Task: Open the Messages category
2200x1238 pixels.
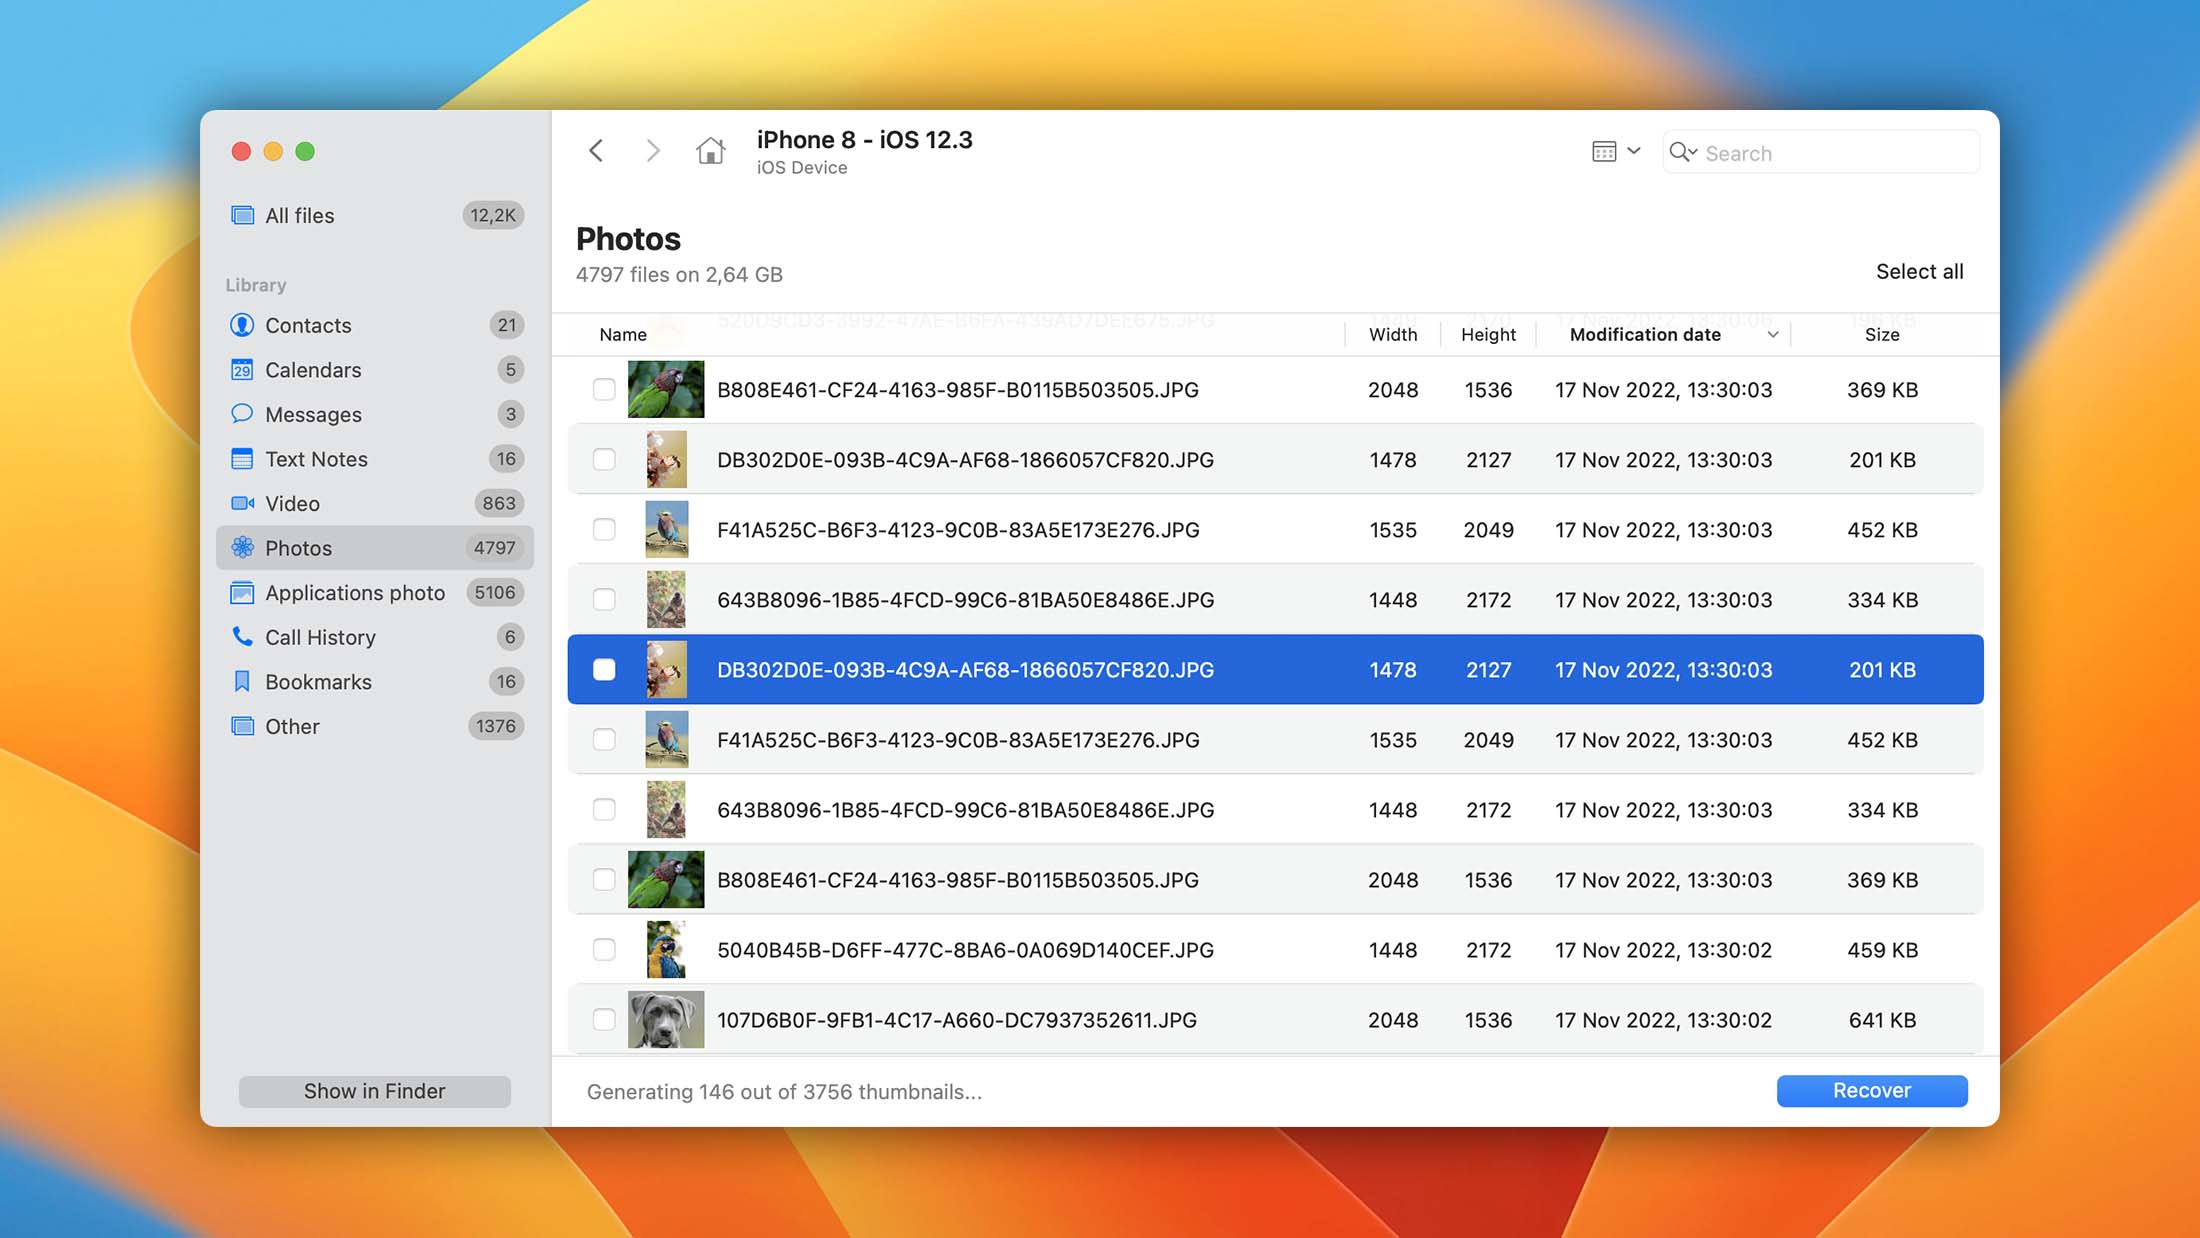Action: pyautogui.click(x=375, y=414)
